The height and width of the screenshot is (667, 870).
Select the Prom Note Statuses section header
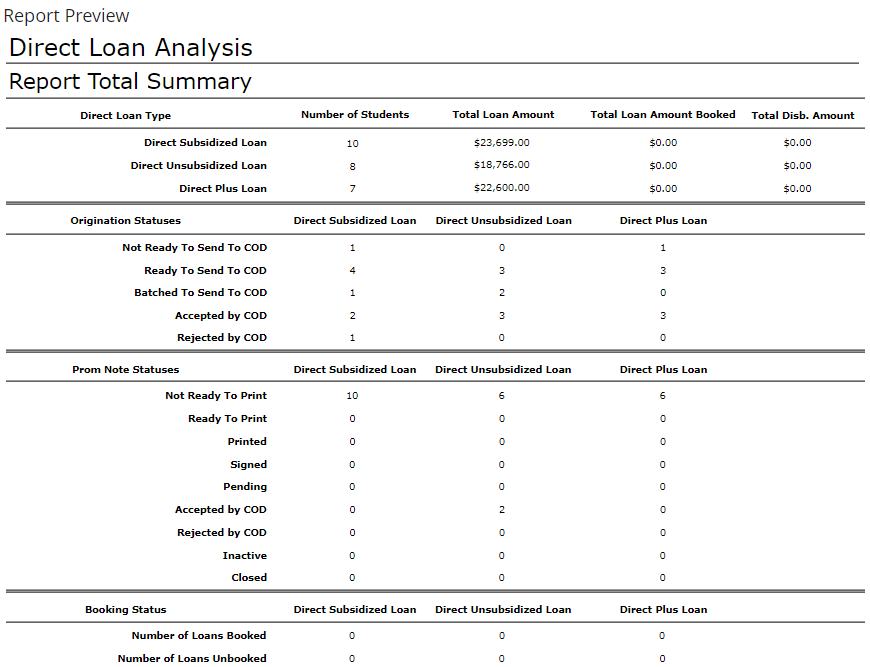pyautogui.click(x=126, y=370)
